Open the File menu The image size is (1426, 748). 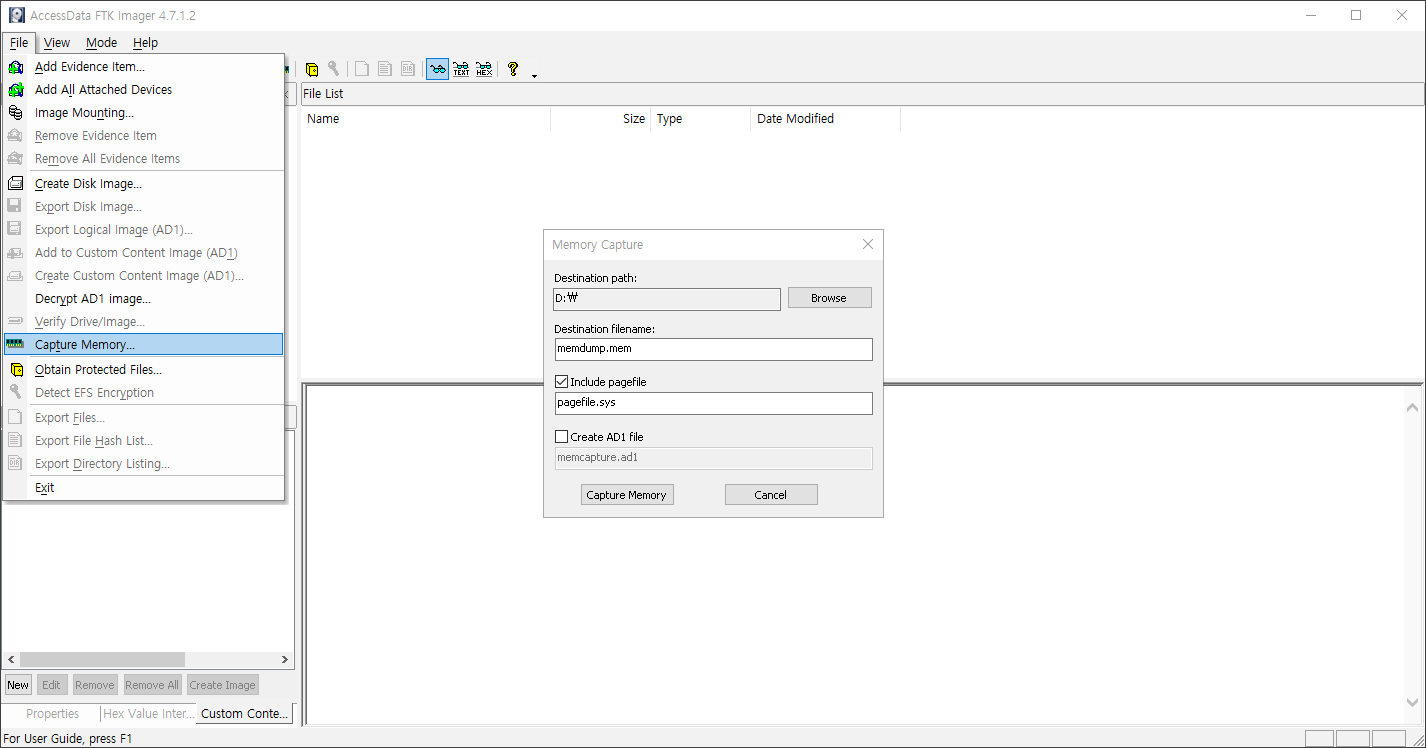click(19, 42)
